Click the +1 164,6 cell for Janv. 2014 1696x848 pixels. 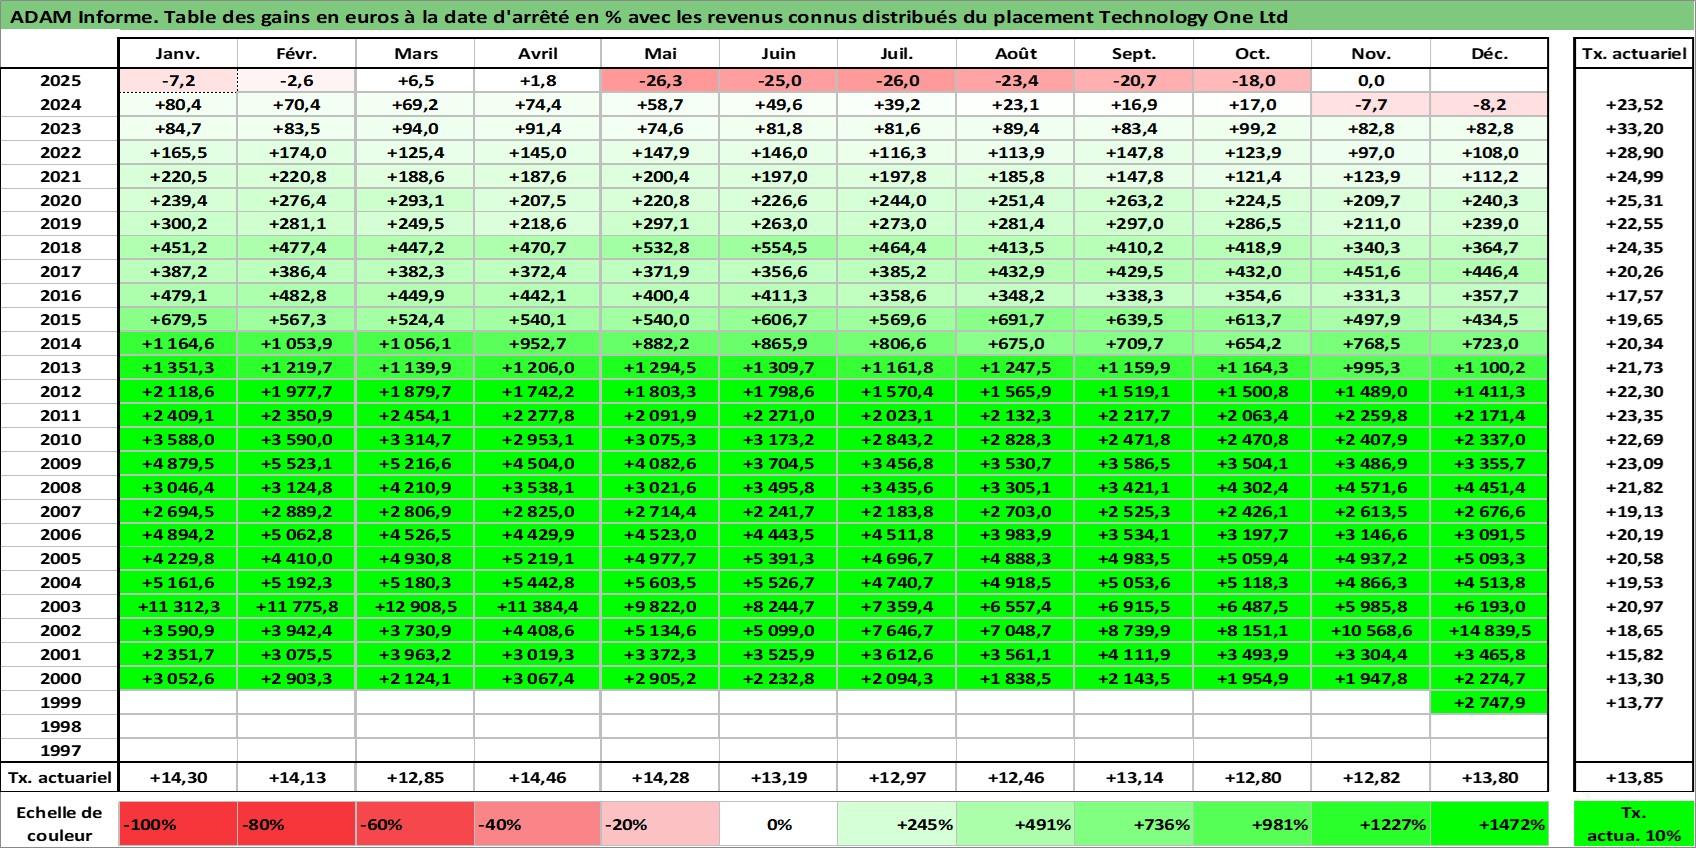pos(178,343)
